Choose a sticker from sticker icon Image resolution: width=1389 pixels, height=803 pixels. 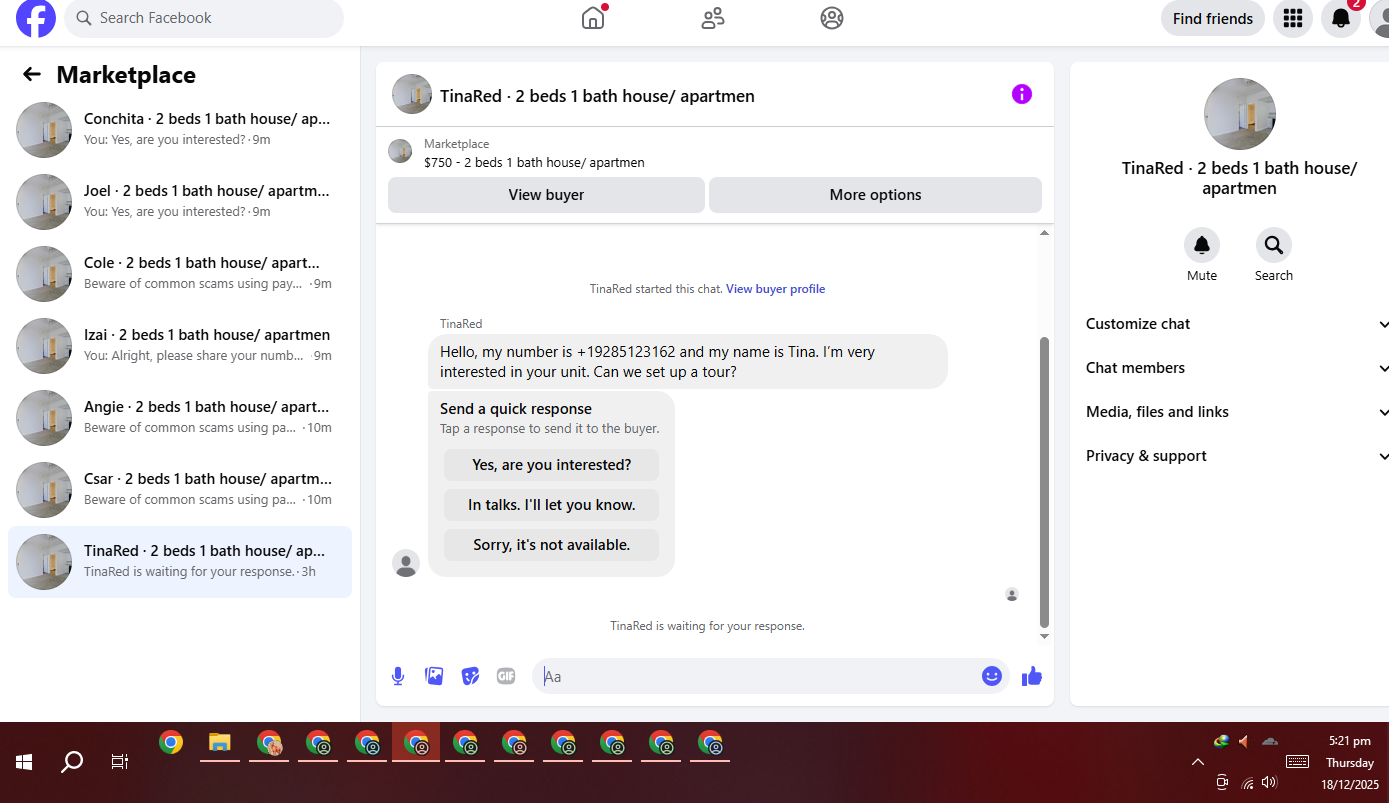(x=470, y=676)
